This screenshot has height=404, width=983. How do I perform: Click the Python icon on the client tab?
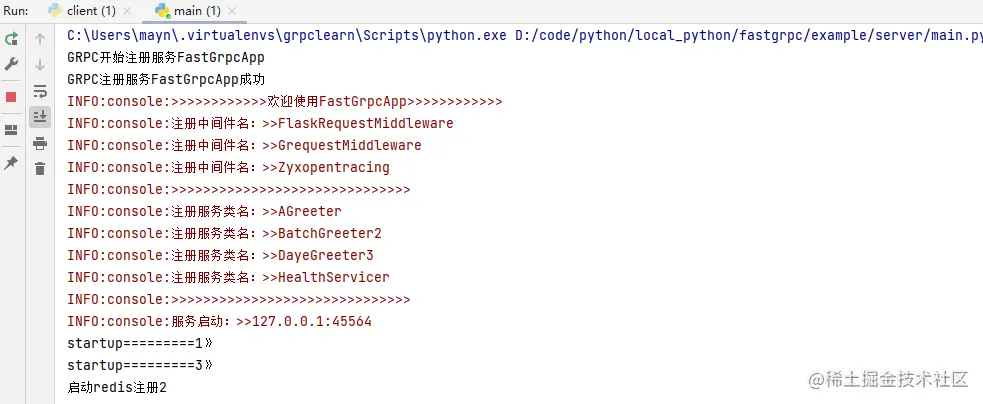pos(56,11)
